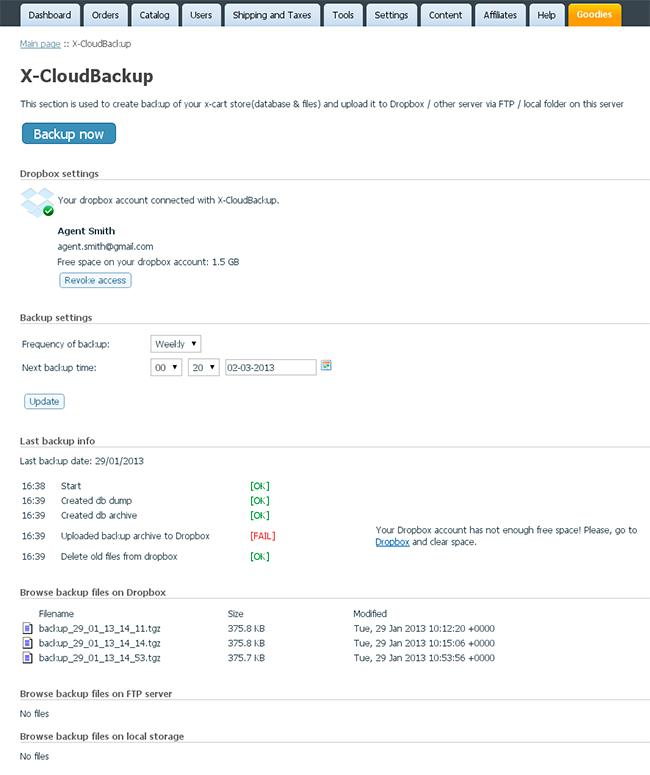Open the Dropbox link in error message
650x775 pixels.
[x=392, y=542]
